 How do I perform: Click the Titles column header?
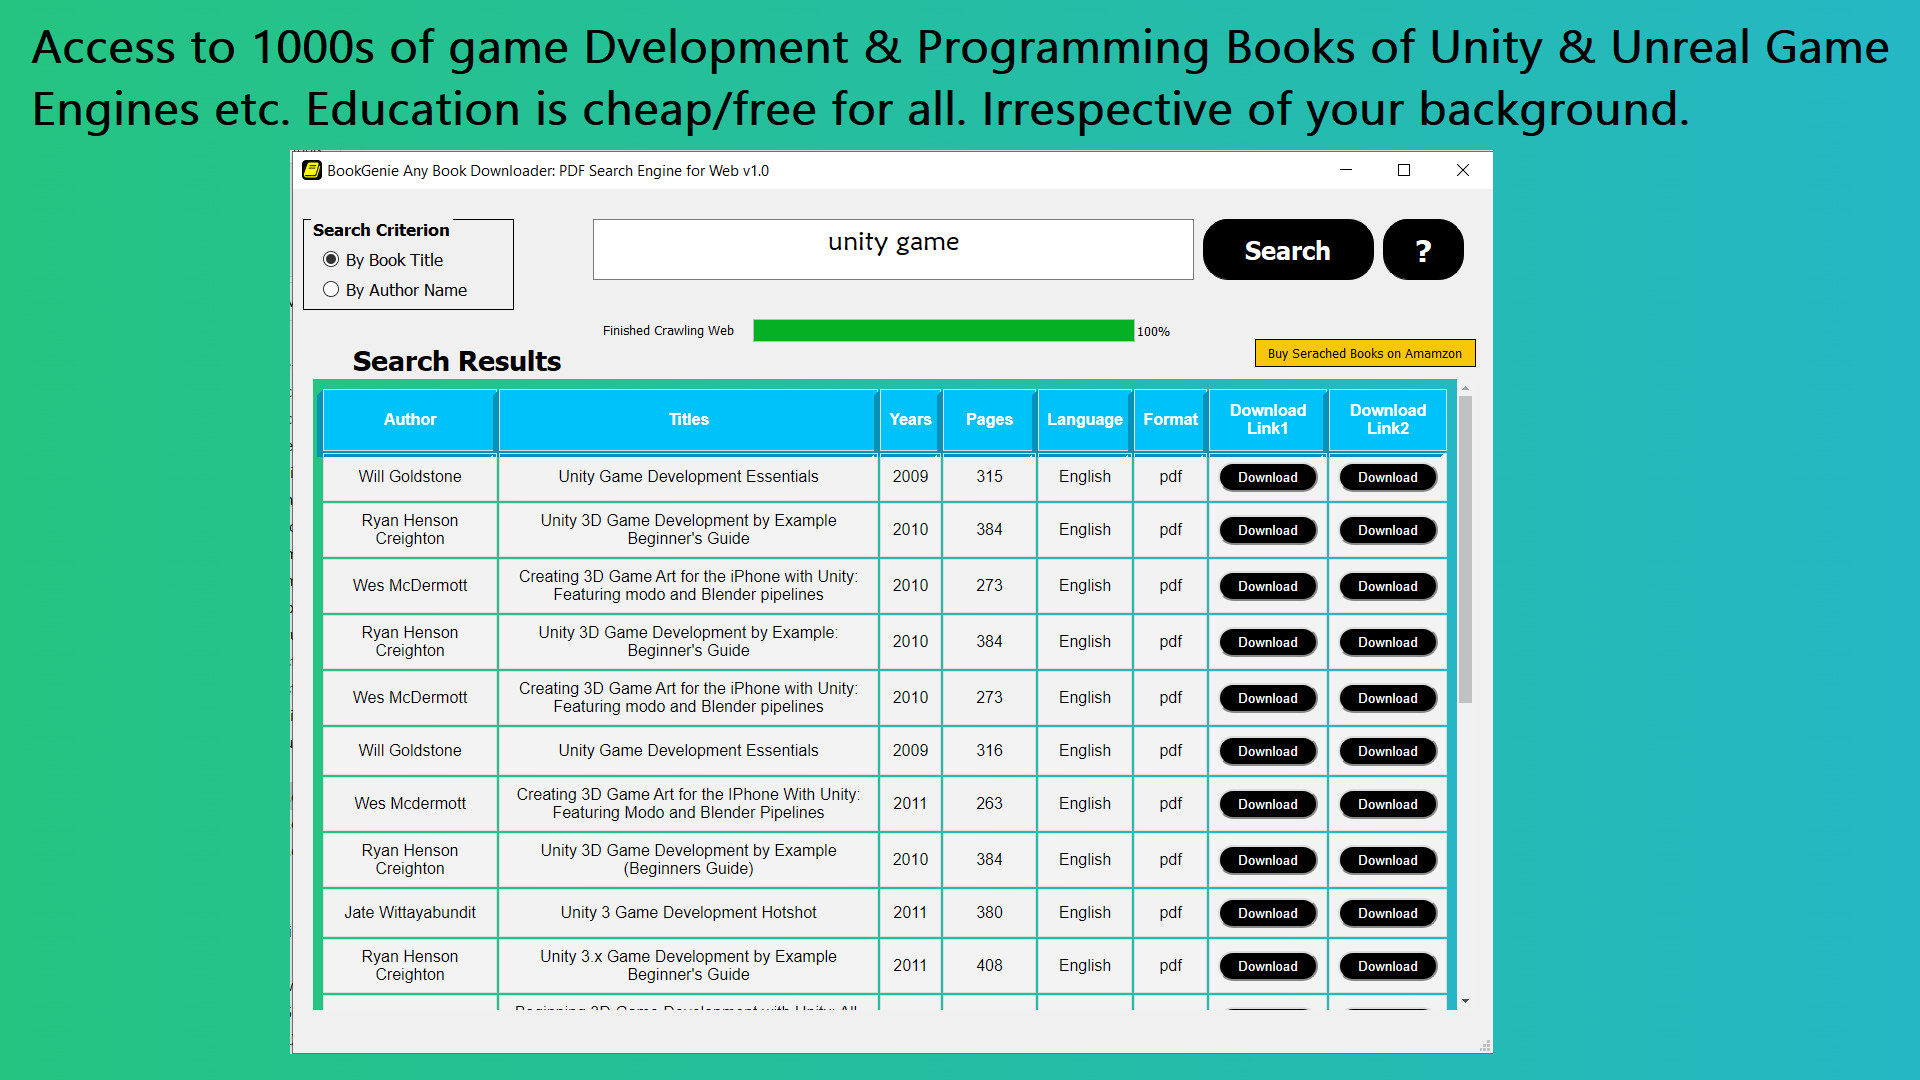688,420
